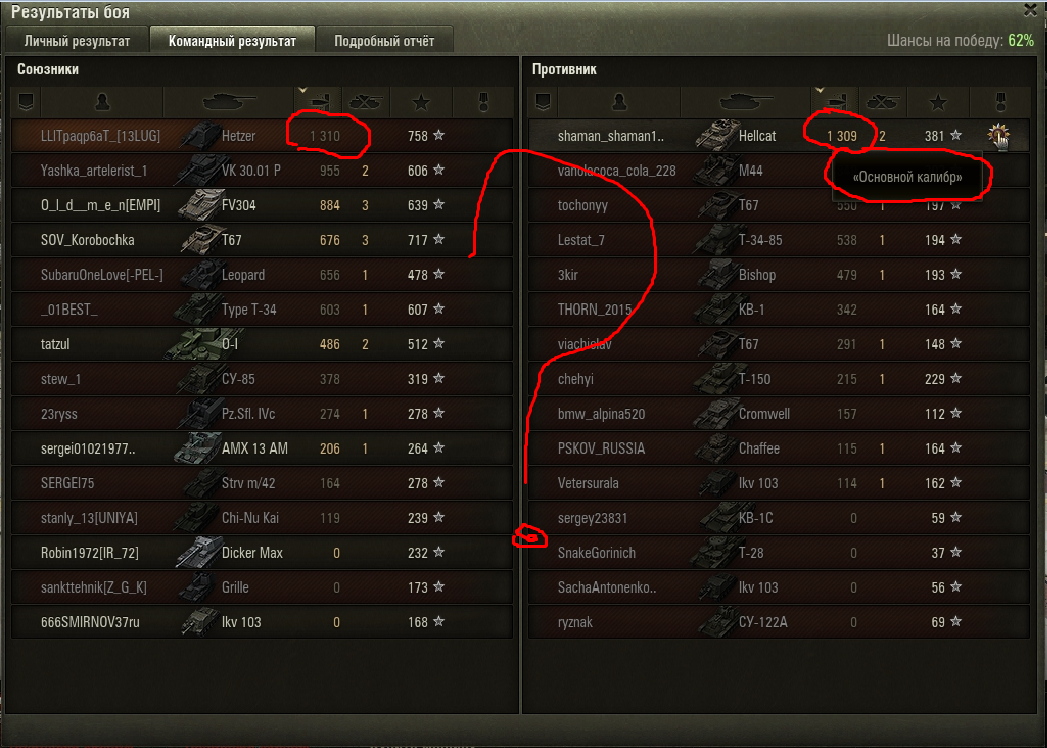Toggle enemy damage sort arrow
This screenshot has height=748, width=1047.
click(x=820, y=90)
